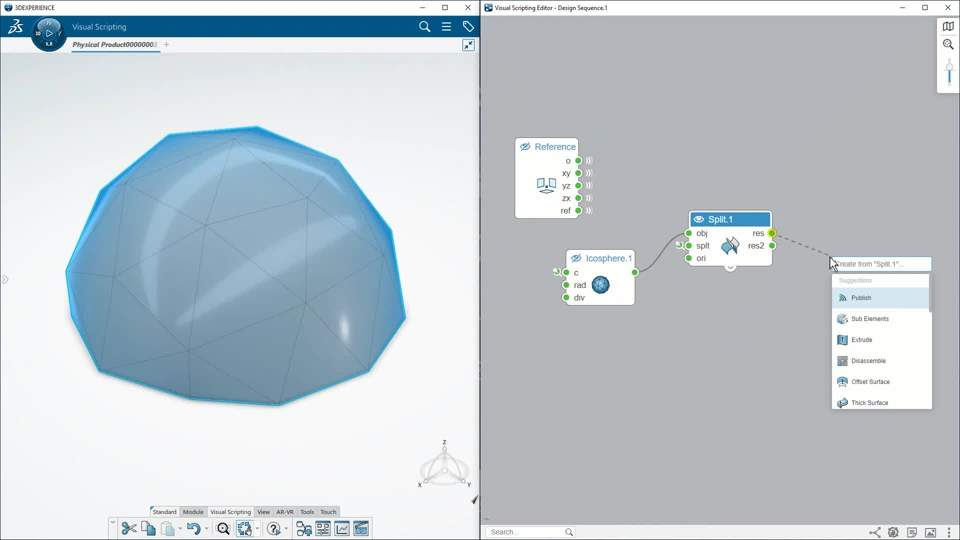Image resolution: width=960 pixels, height=540 pixels.
Task: Click the last window icon in the bottom toolbar
Action: point(361,528)
